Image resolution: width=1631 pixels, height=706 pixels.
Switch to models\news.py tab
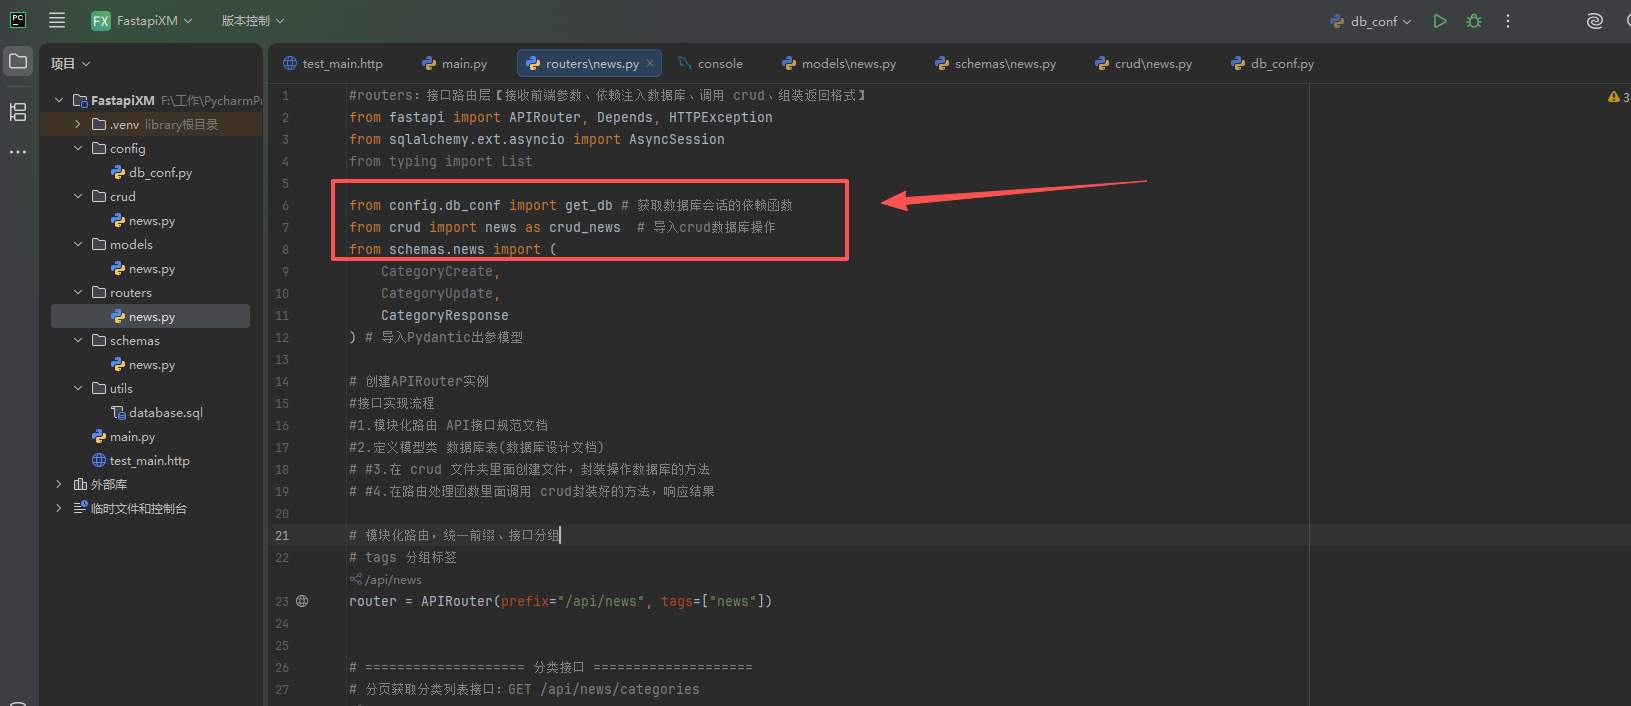click(x=839, y=63)
